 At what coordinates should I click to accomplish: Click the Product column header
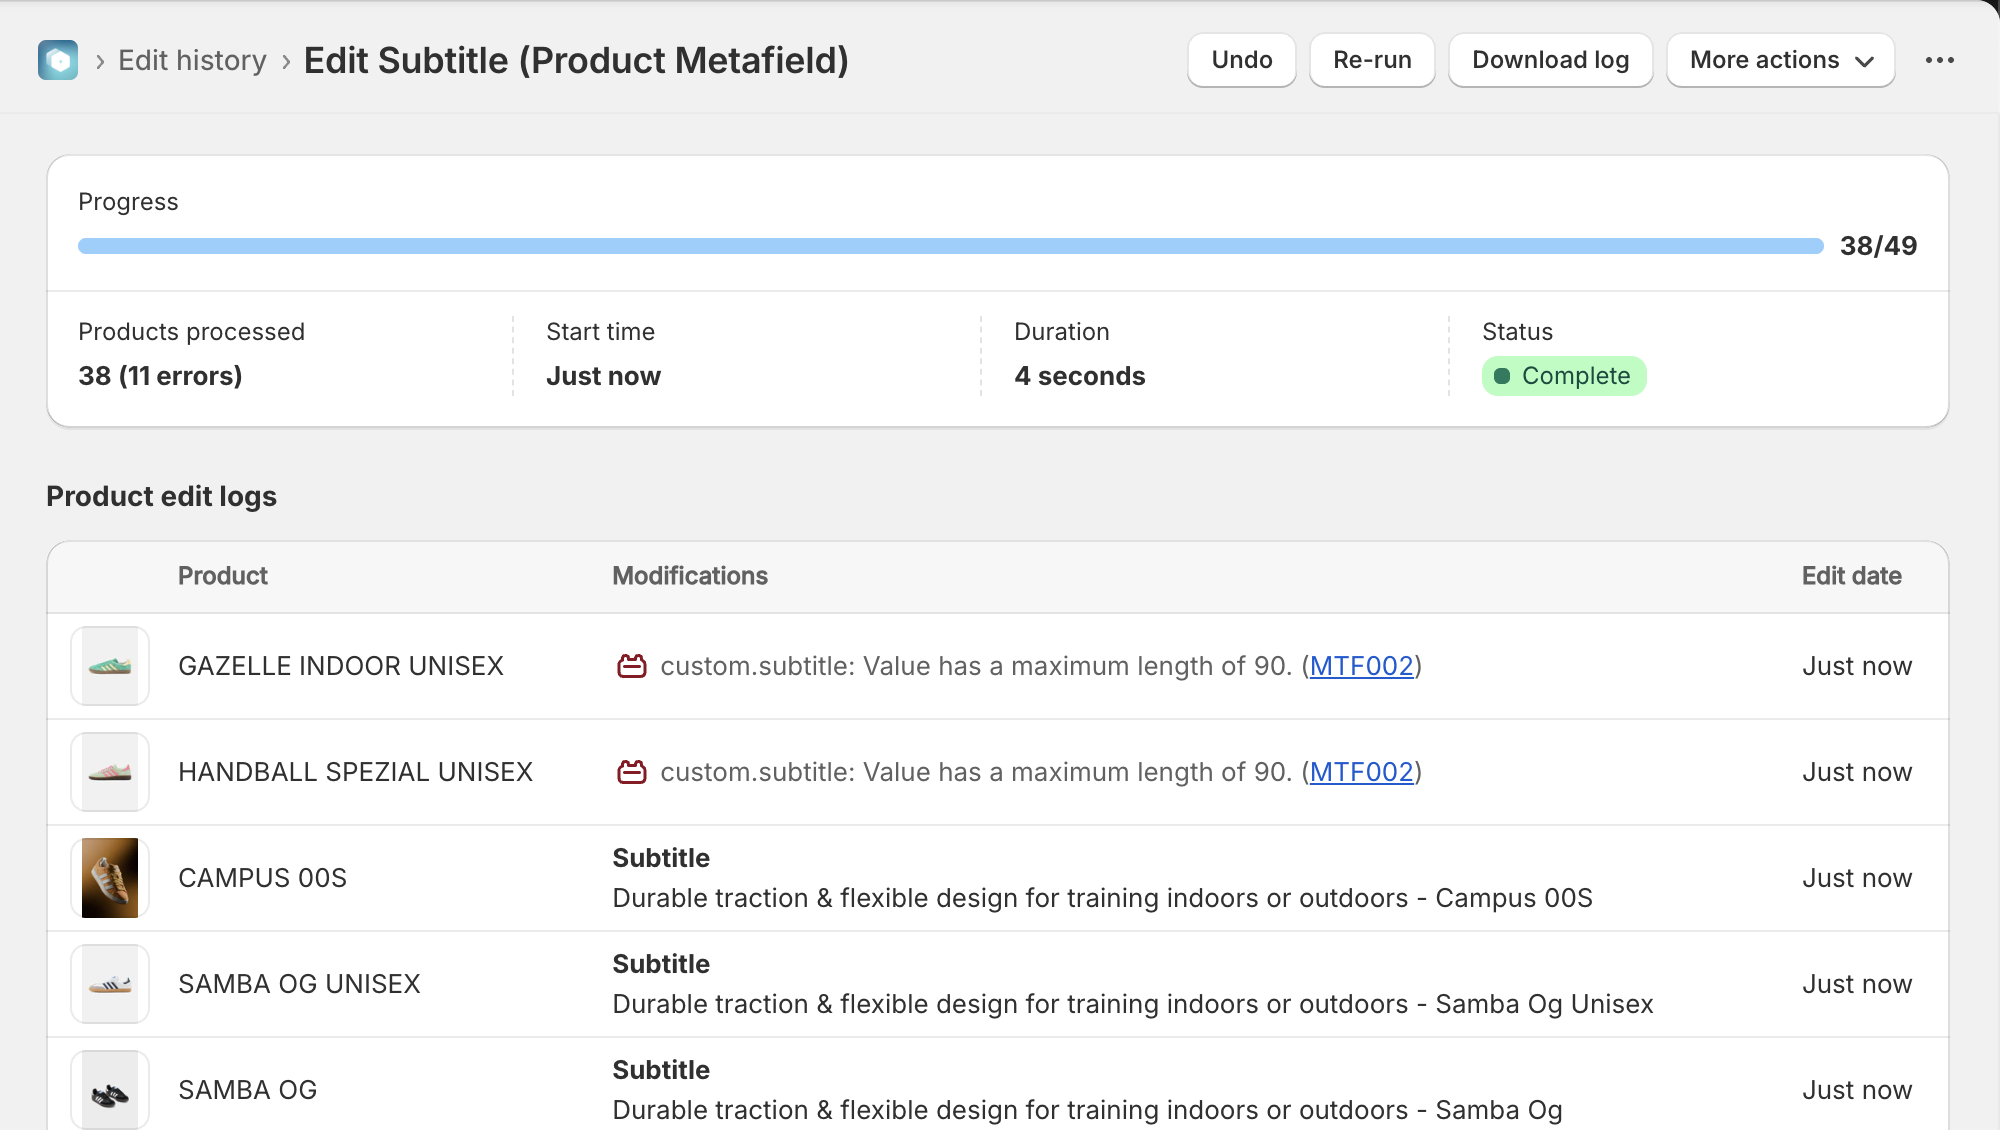tap(223, 576)
